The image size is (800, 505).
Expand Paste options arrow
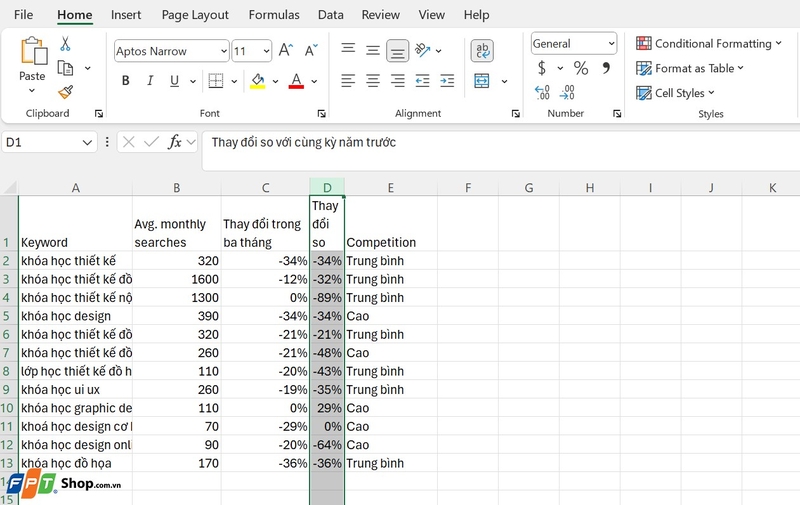(32, 90)
